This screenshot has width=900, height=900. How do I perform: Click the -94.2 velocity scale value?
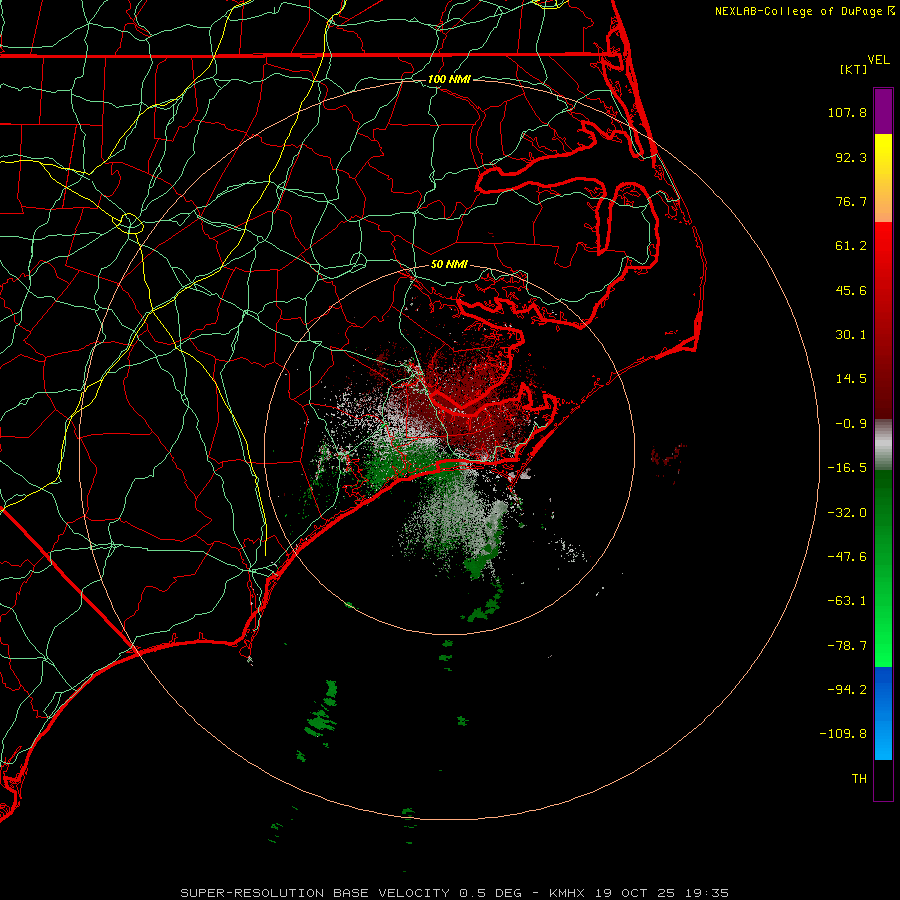[x=847, y=689]
